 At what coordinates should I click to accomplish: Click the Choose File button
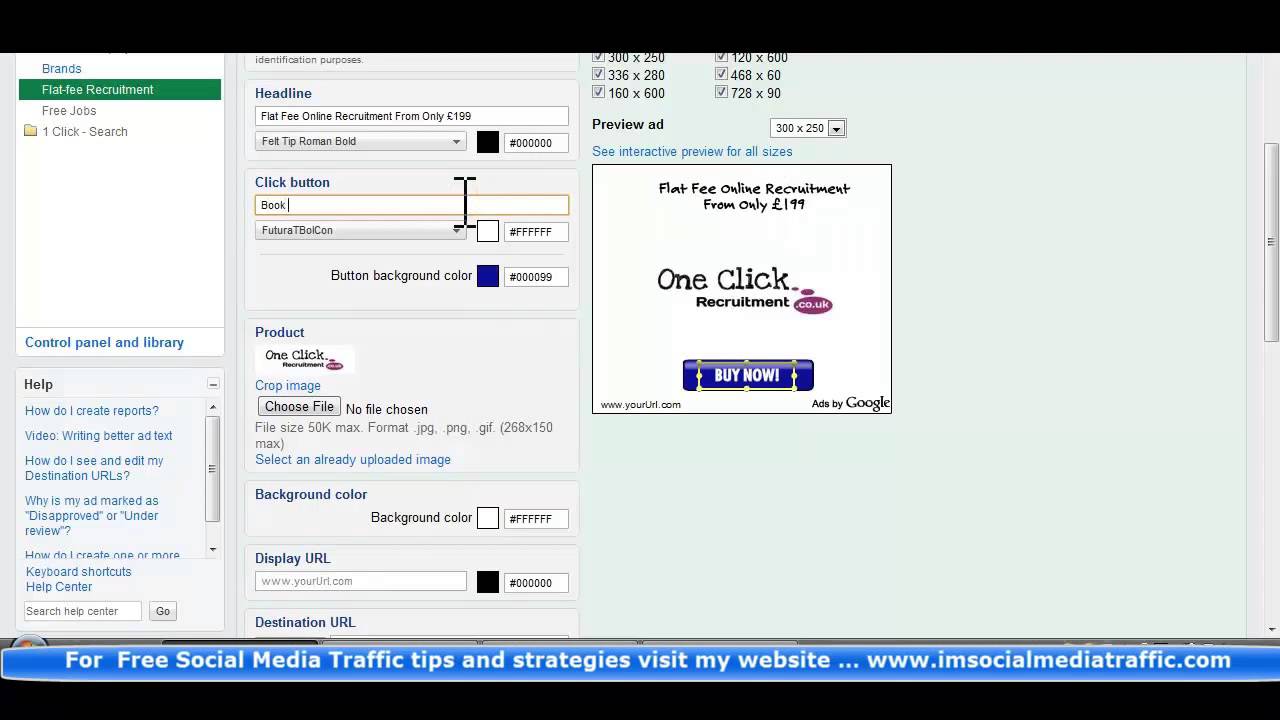pos(298,407)
